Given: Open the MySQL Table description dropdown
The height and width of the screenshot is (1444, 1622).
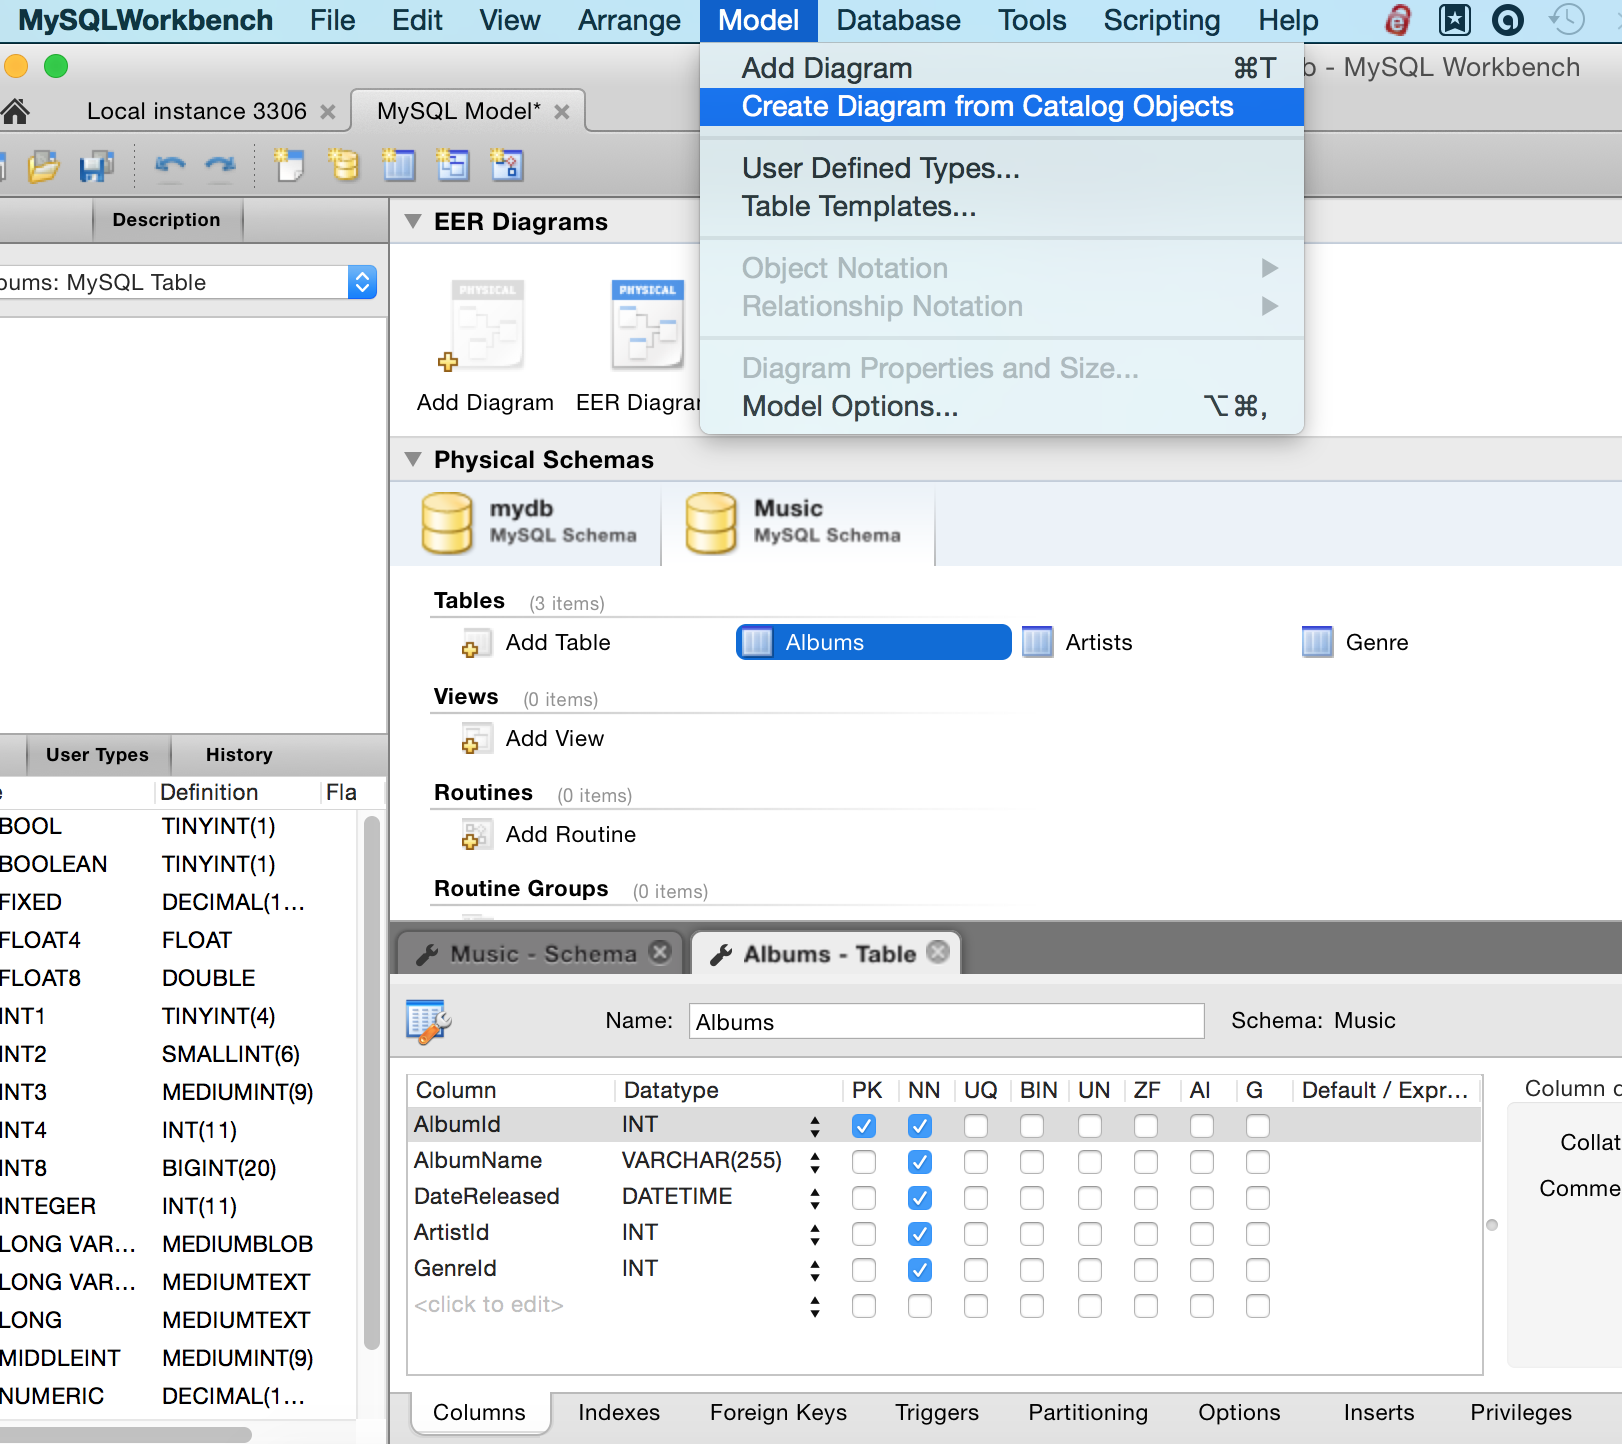Looking at the screenshot, I should [362, 282].
